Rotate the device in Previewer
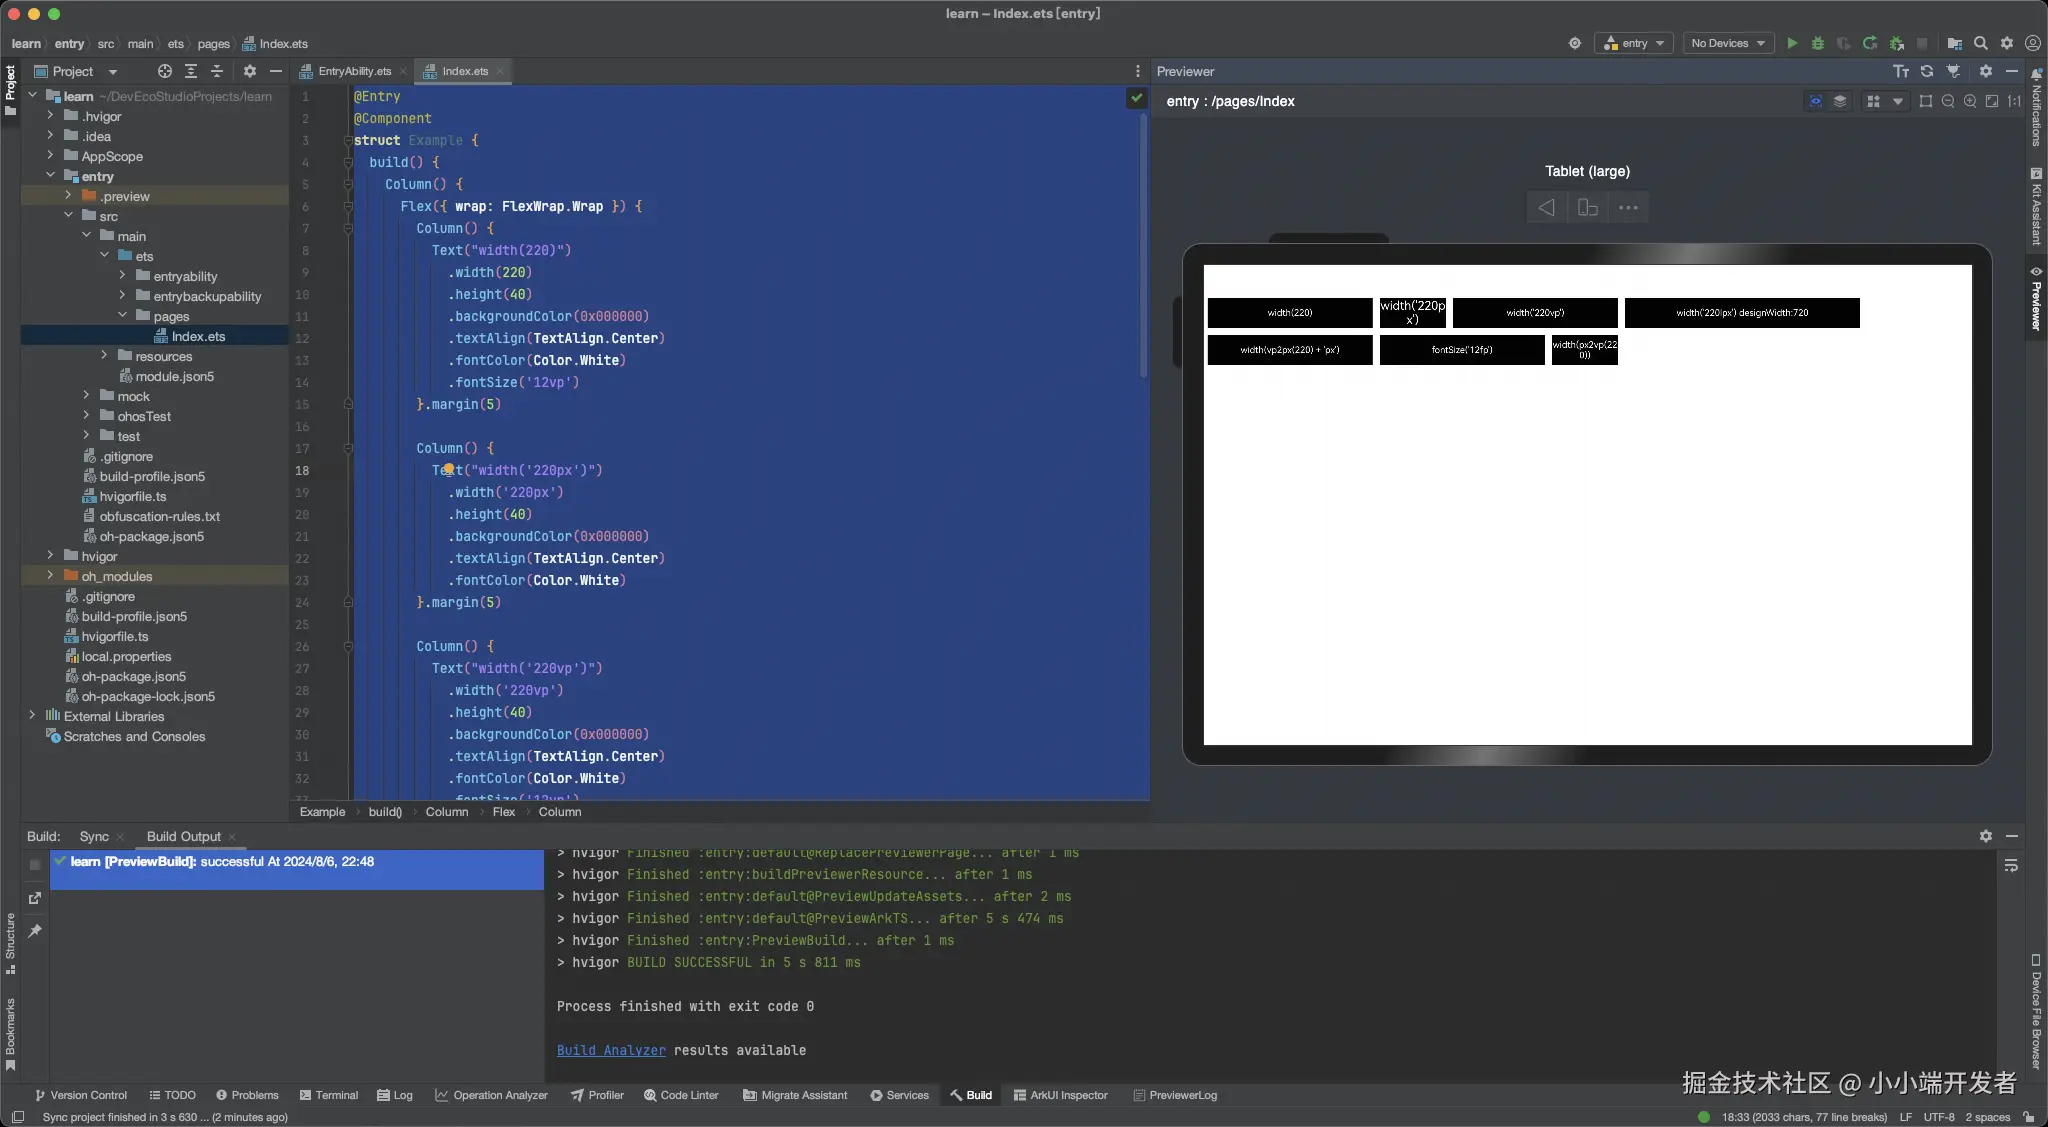 [x=1587, y=208]
